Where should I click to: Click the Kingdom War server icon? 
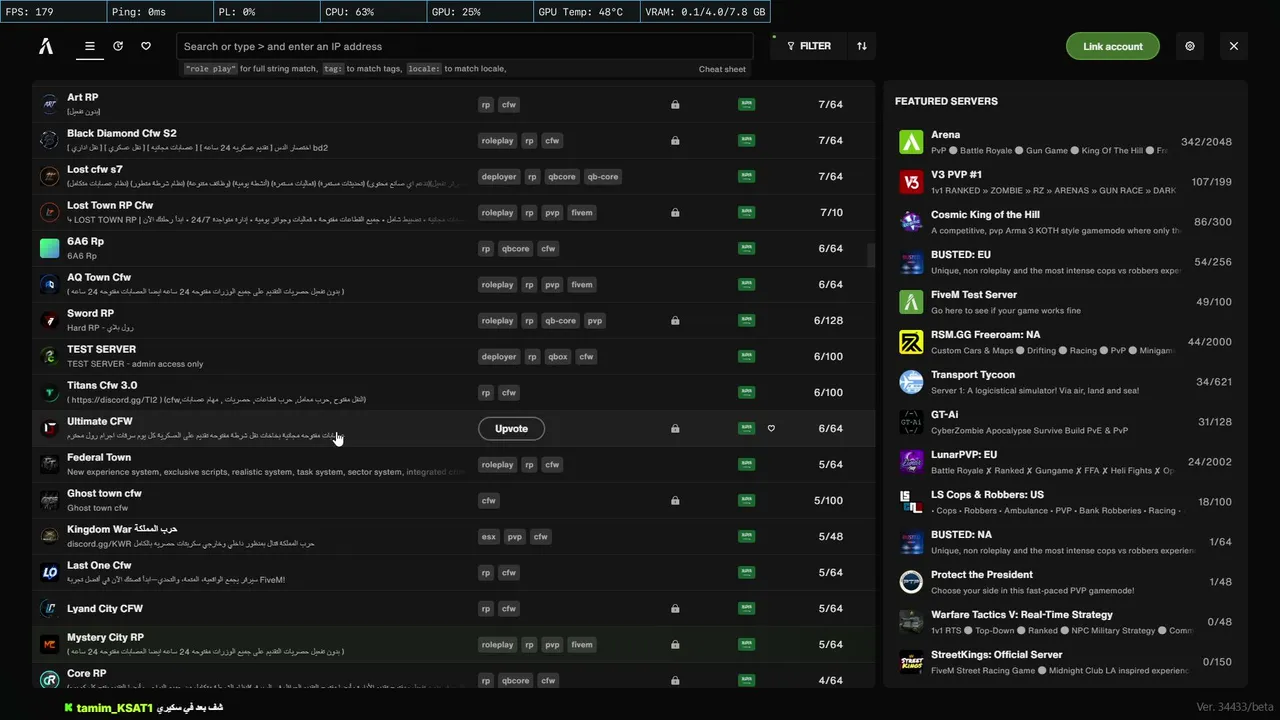click(x=49, y=536)
